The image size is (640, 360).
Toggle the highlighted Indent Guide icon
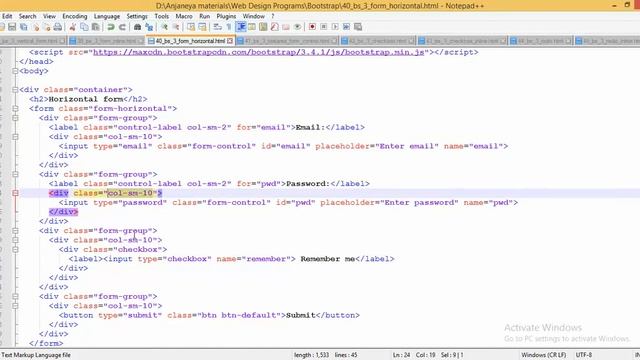[241, 27]
